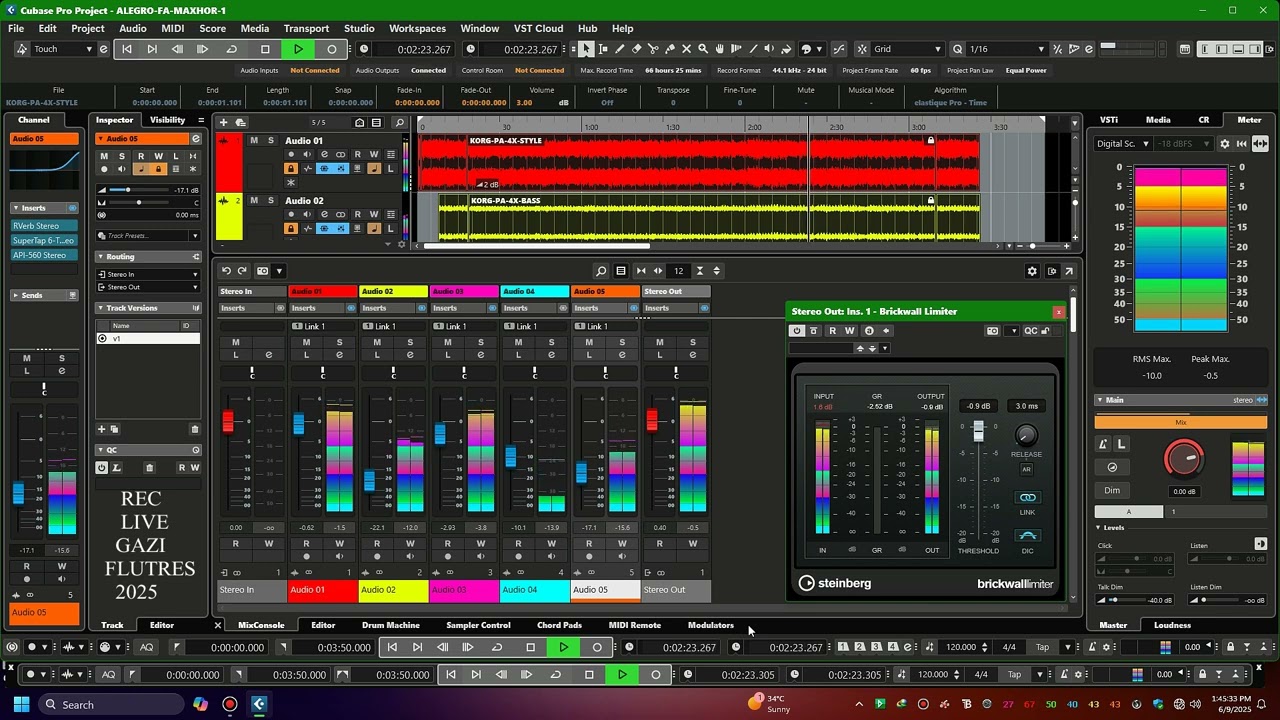Click the Stop button in the top toolbar

(x=265, y=49)
